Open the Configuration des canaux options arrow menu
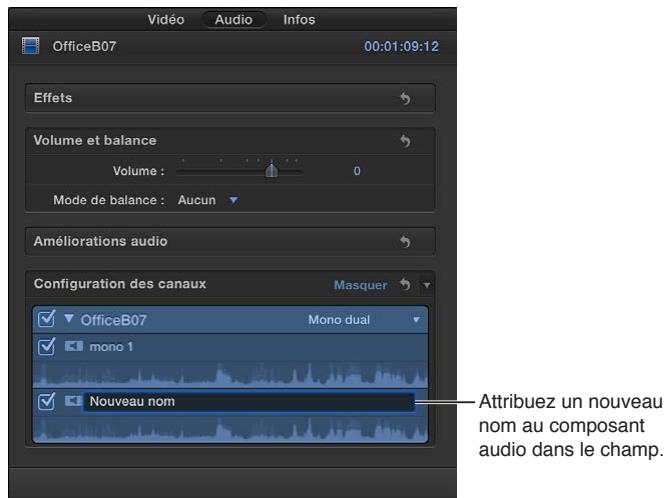The height and width of the screenshot is (498, 665). pyautogui.click(x=427, y=285)
